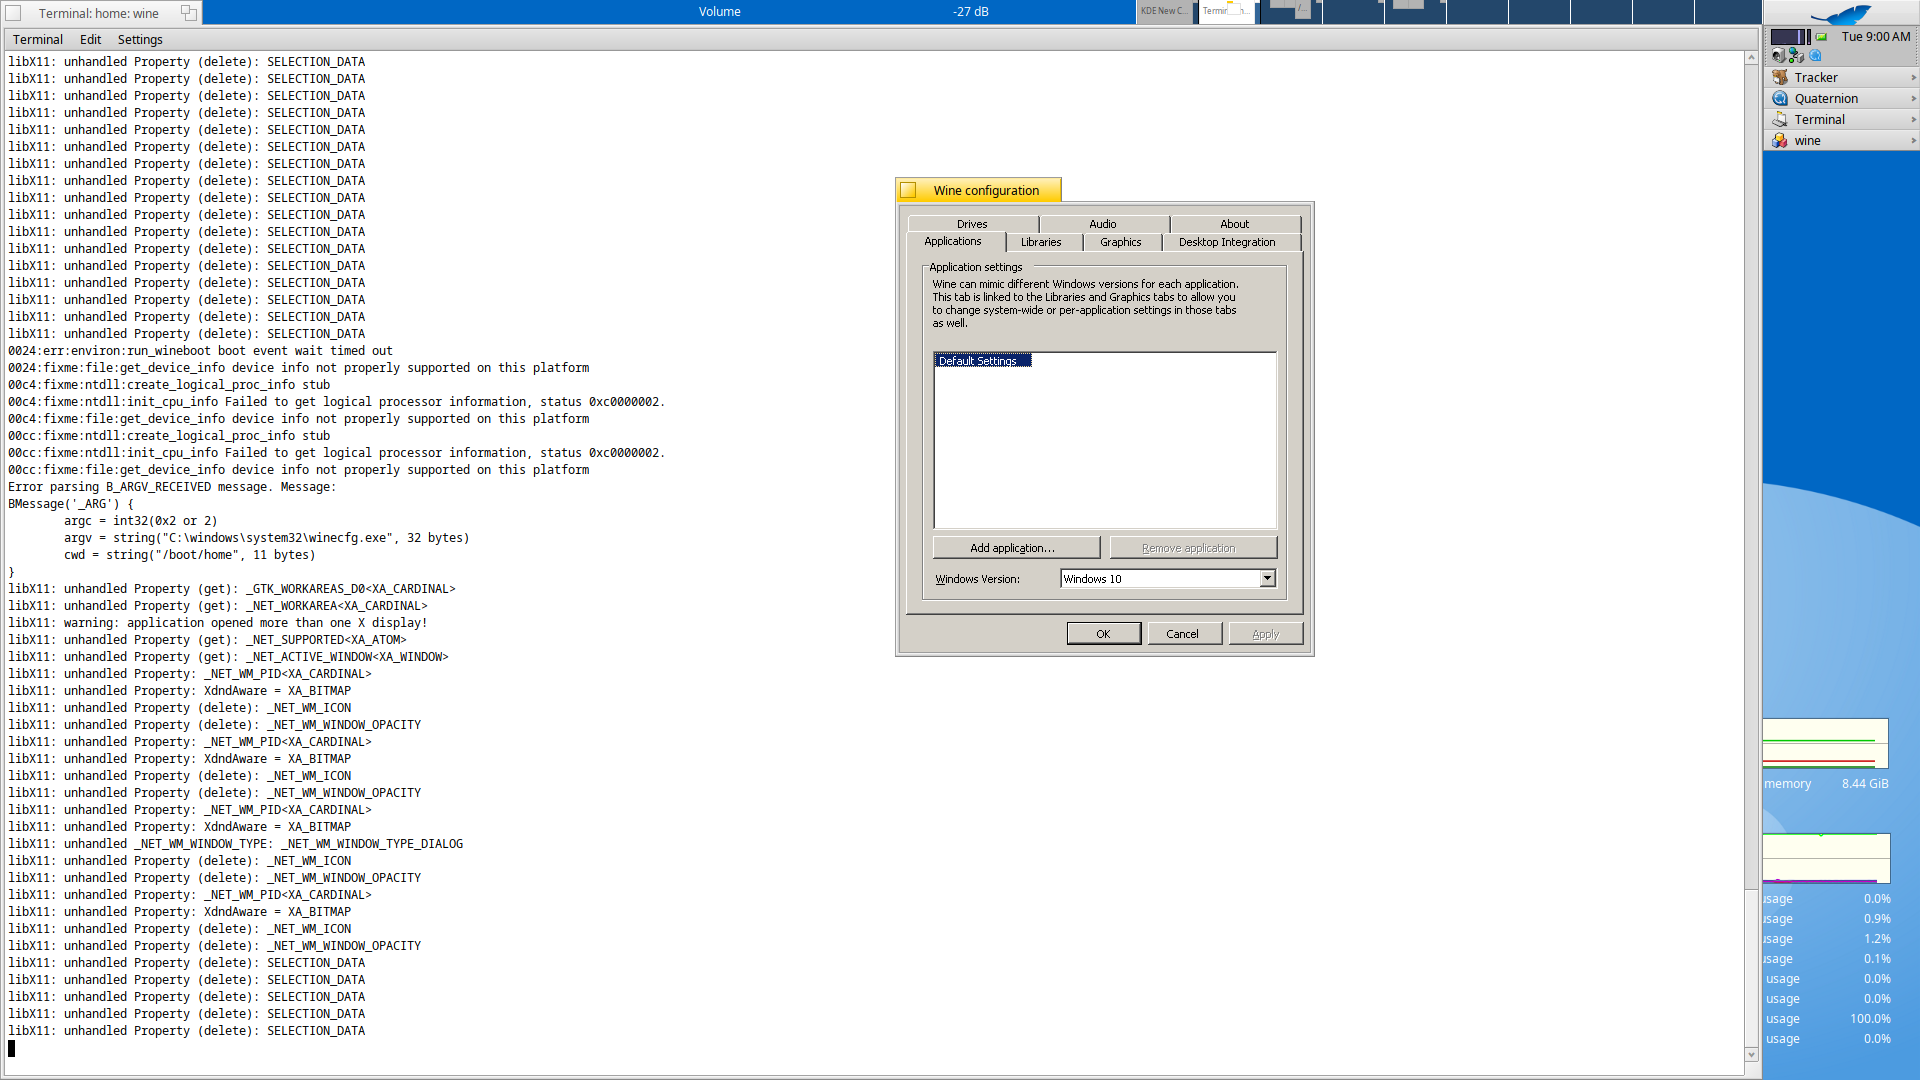Click the Add application button

coord(1016,548)
